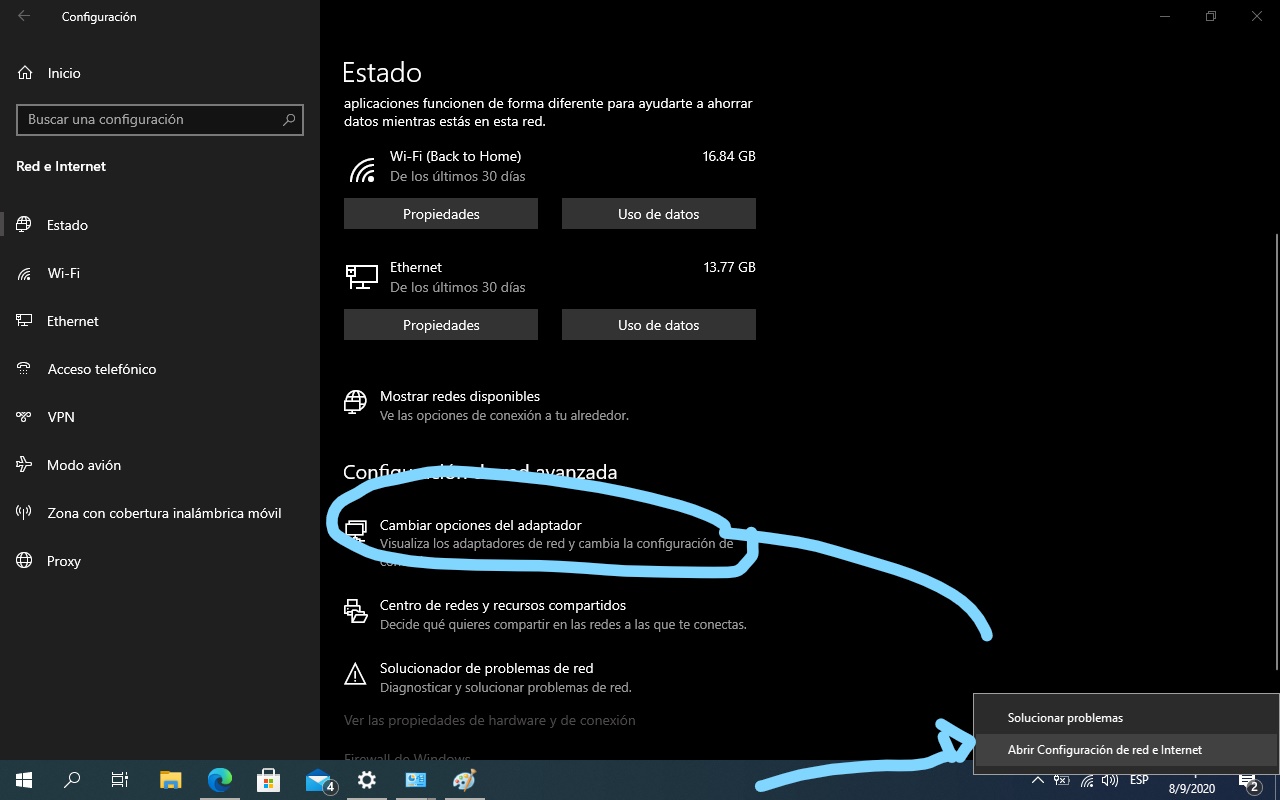The image size is (1280, 800).
Task: Open Cambiar opciones del adaptador
Action: coord(481,525)
